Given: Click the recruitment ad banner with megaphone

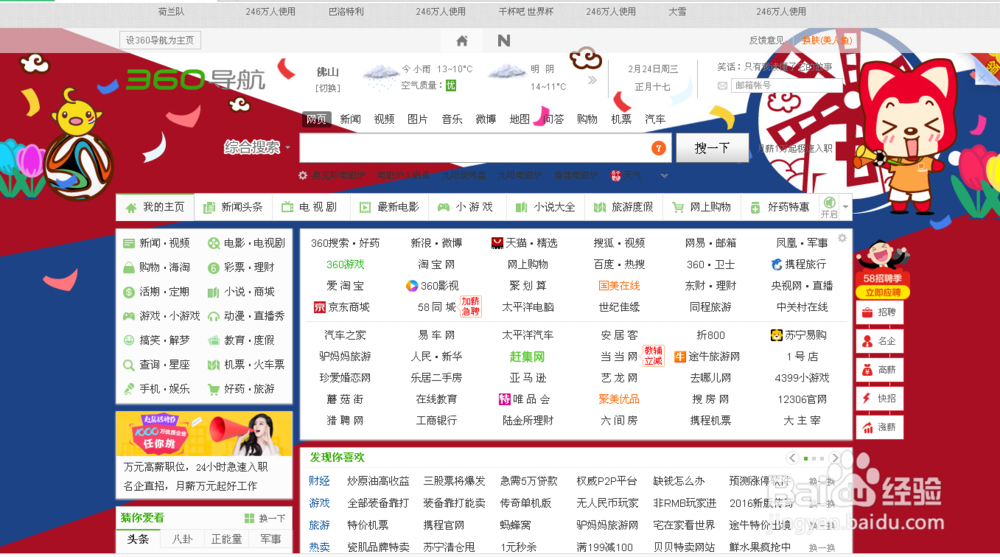Looking at the screenshot, I should (x=204, y=434).
